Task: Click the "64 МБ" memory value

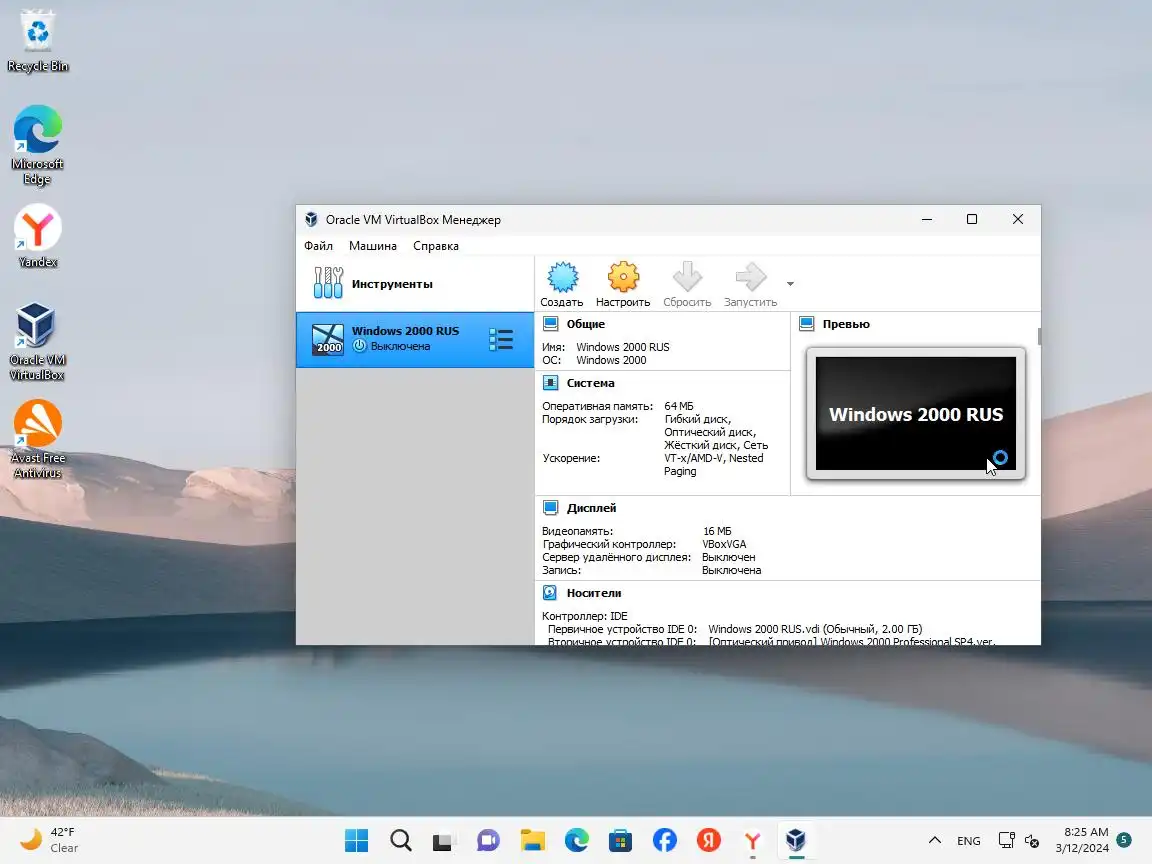Action: [x=679, y=406]
